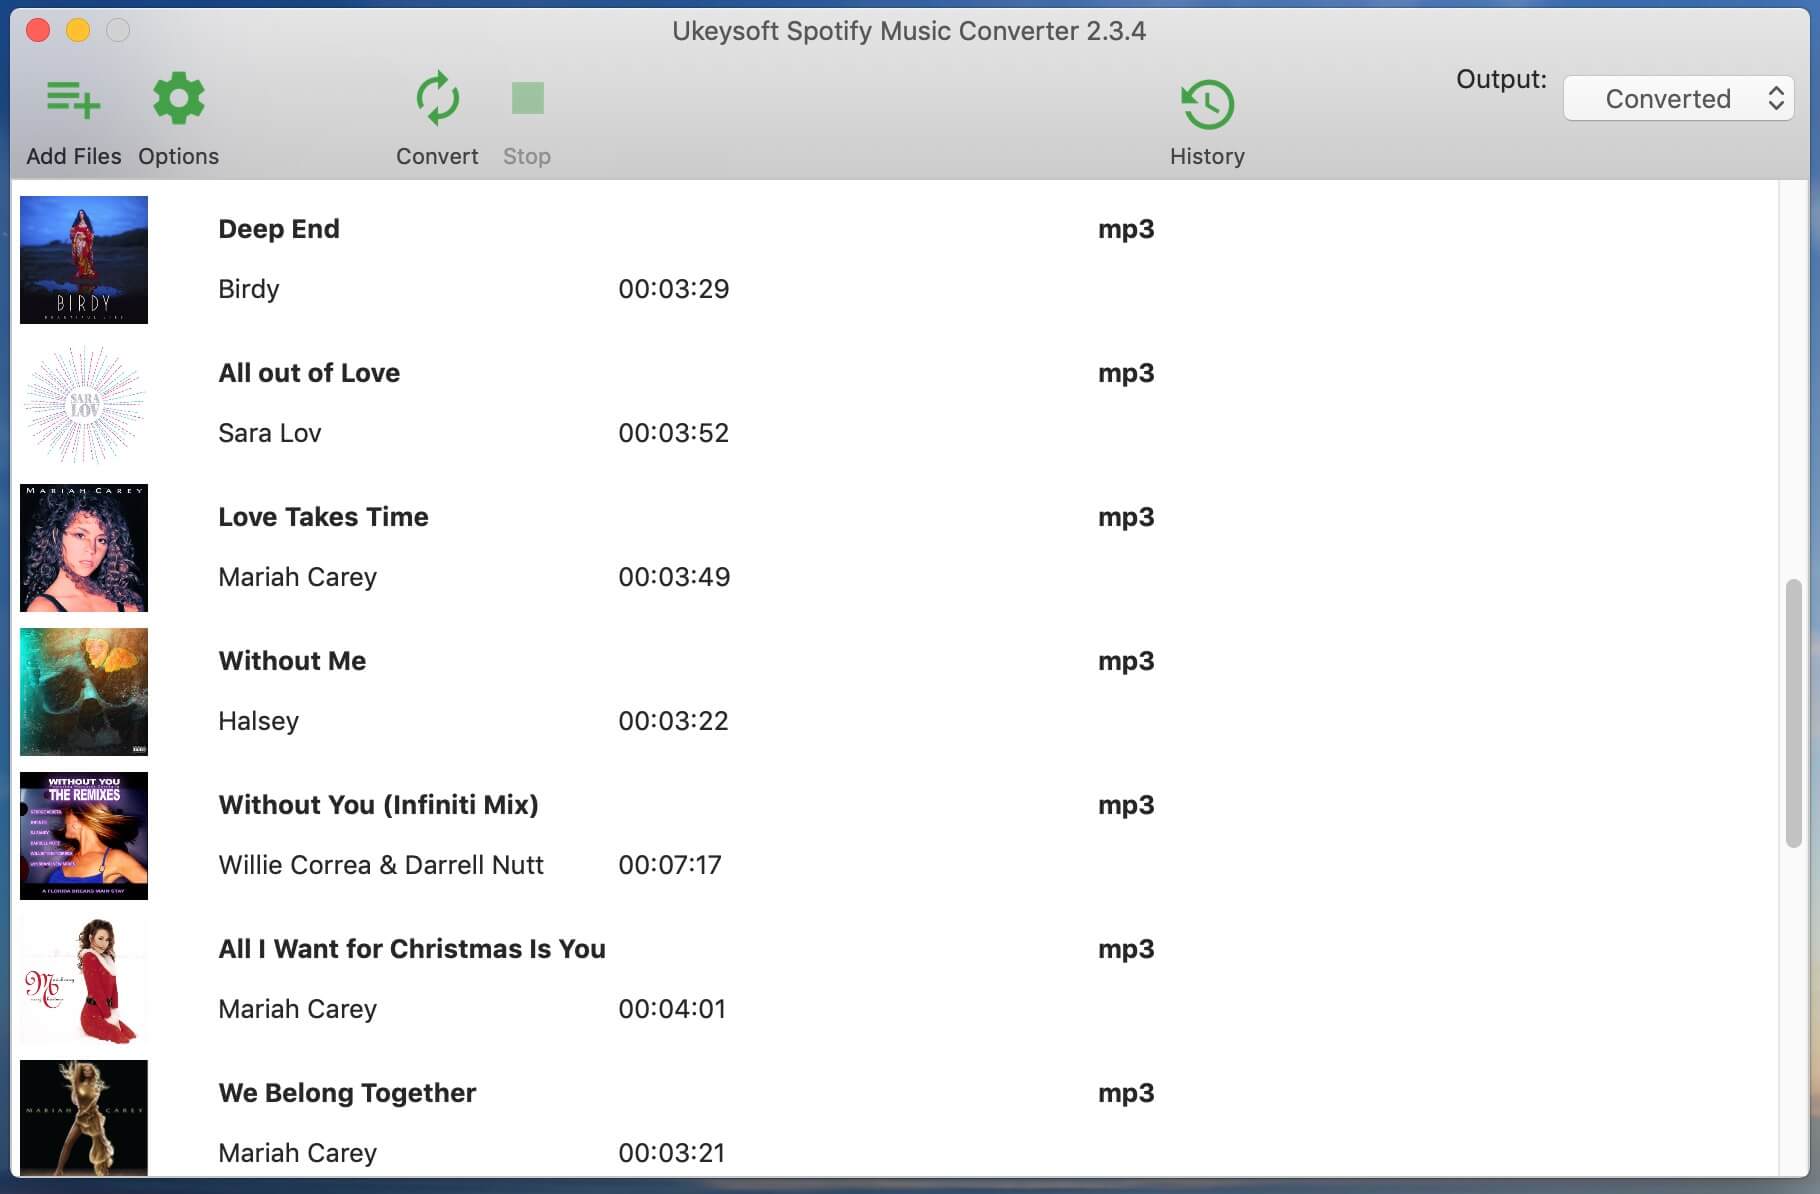Open the Options gear icon
Viewport: 1820px width, 1194px height.
178,99
